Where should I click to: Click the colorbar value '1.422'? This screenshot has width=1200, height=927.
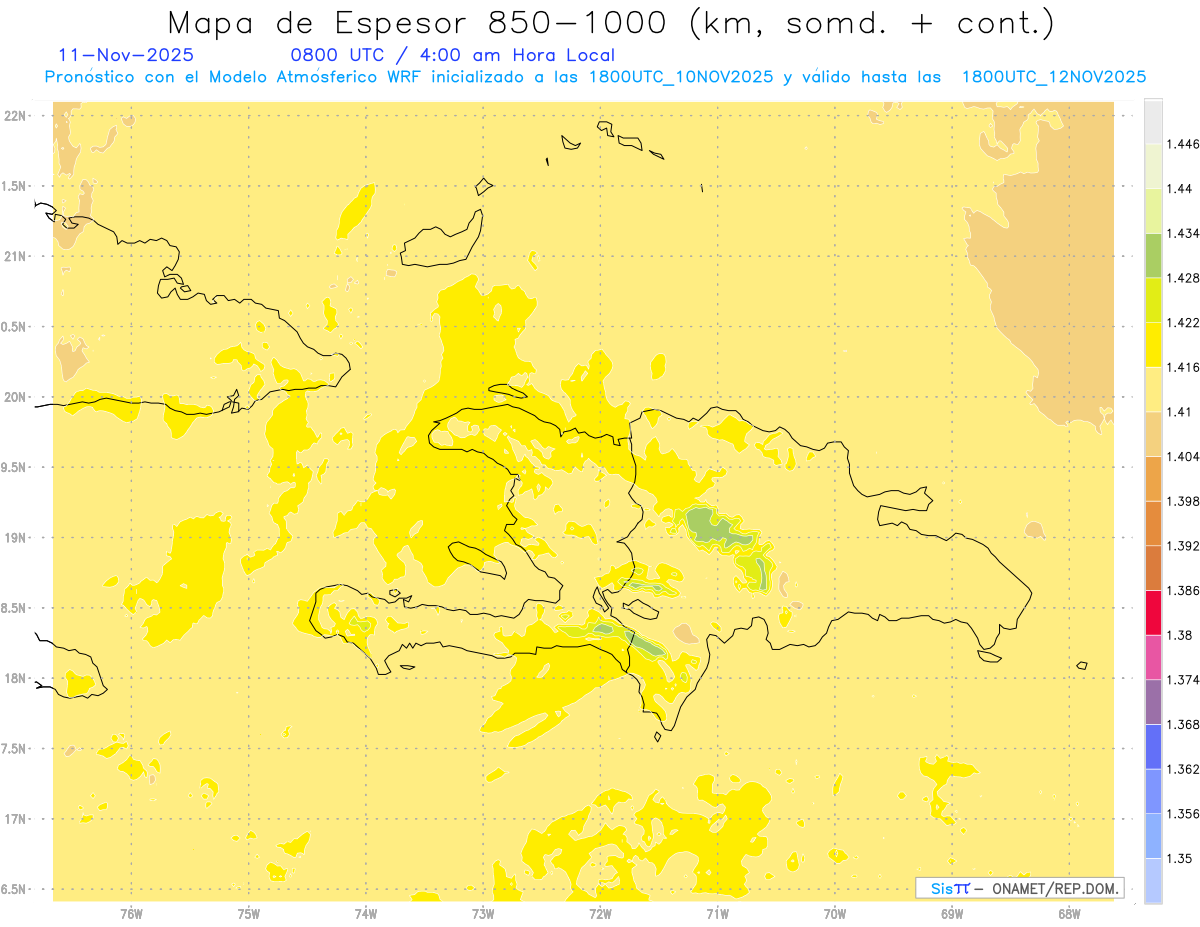pos(1182,322)
